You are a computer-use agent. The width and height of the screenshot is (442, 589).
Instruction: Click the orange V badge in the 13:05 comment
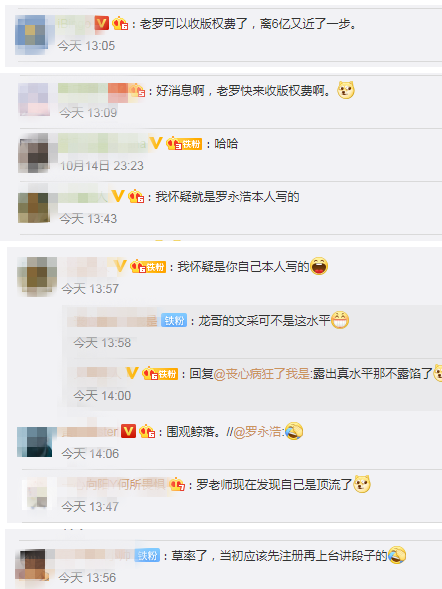pyautogui.click(x=101, y=23)
